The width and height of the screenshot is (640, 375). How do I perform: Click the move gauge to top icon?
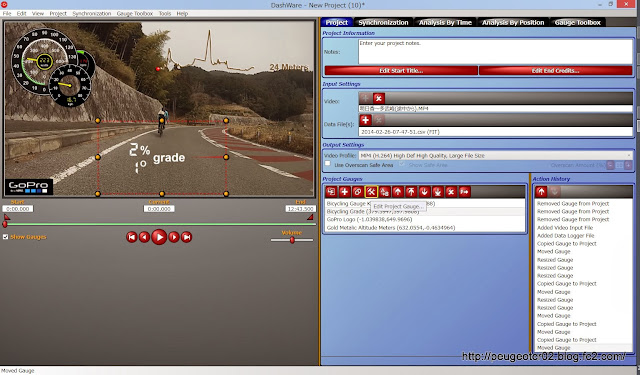(x=411, y=192)
